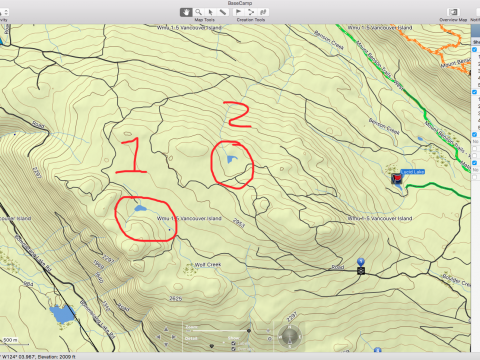This screenshot has width=480, height=360.
Task: Click the blue pin waypoint on road
Action: tap(361, 262)
